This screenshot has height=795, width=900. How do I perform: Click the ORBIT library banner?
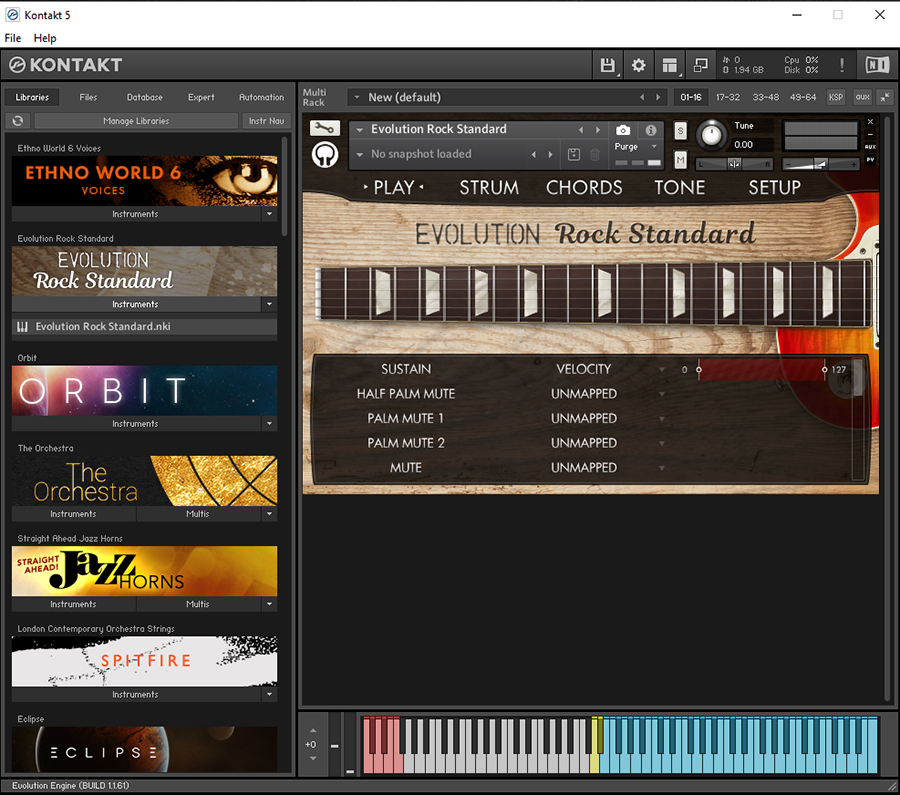click(145, 390)
